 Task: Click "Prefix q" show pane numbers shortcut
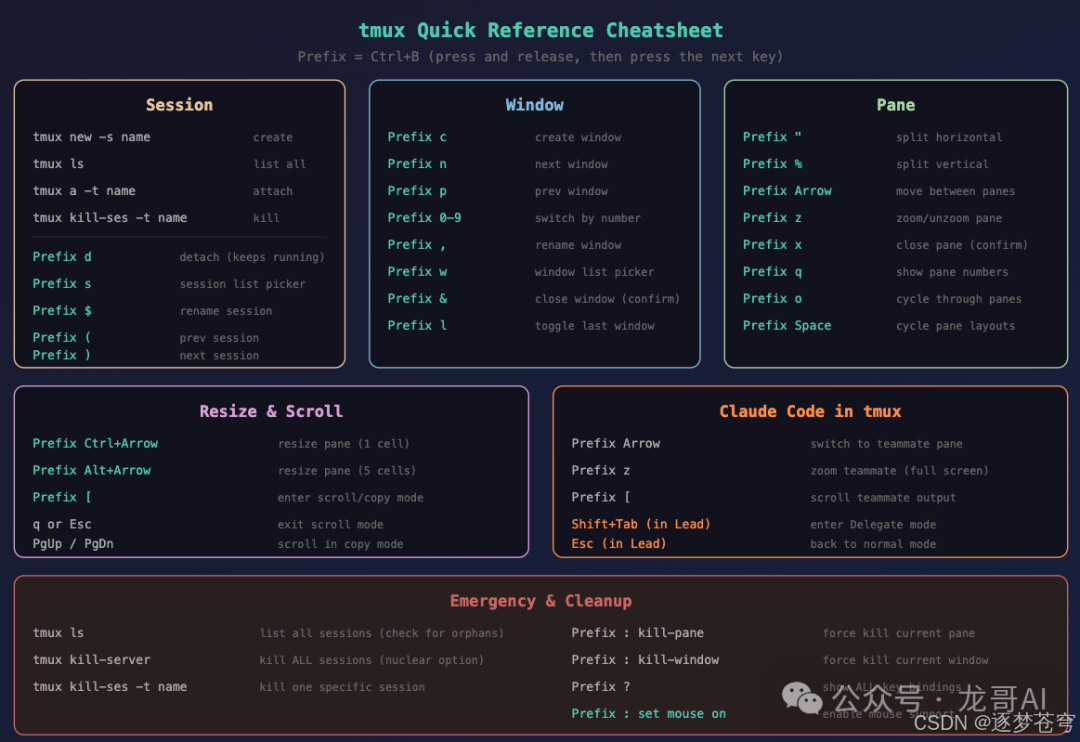click(772, 271)
